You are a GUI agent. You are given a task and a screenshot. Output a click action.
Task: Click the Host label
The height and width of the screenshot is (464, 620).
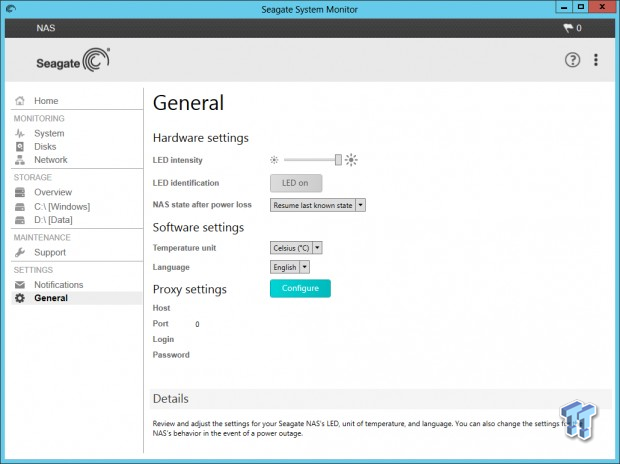point(161,308)
